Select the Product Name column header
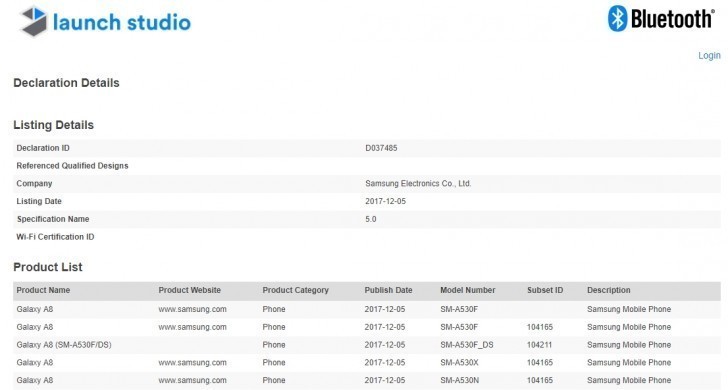 coord(43,290)
